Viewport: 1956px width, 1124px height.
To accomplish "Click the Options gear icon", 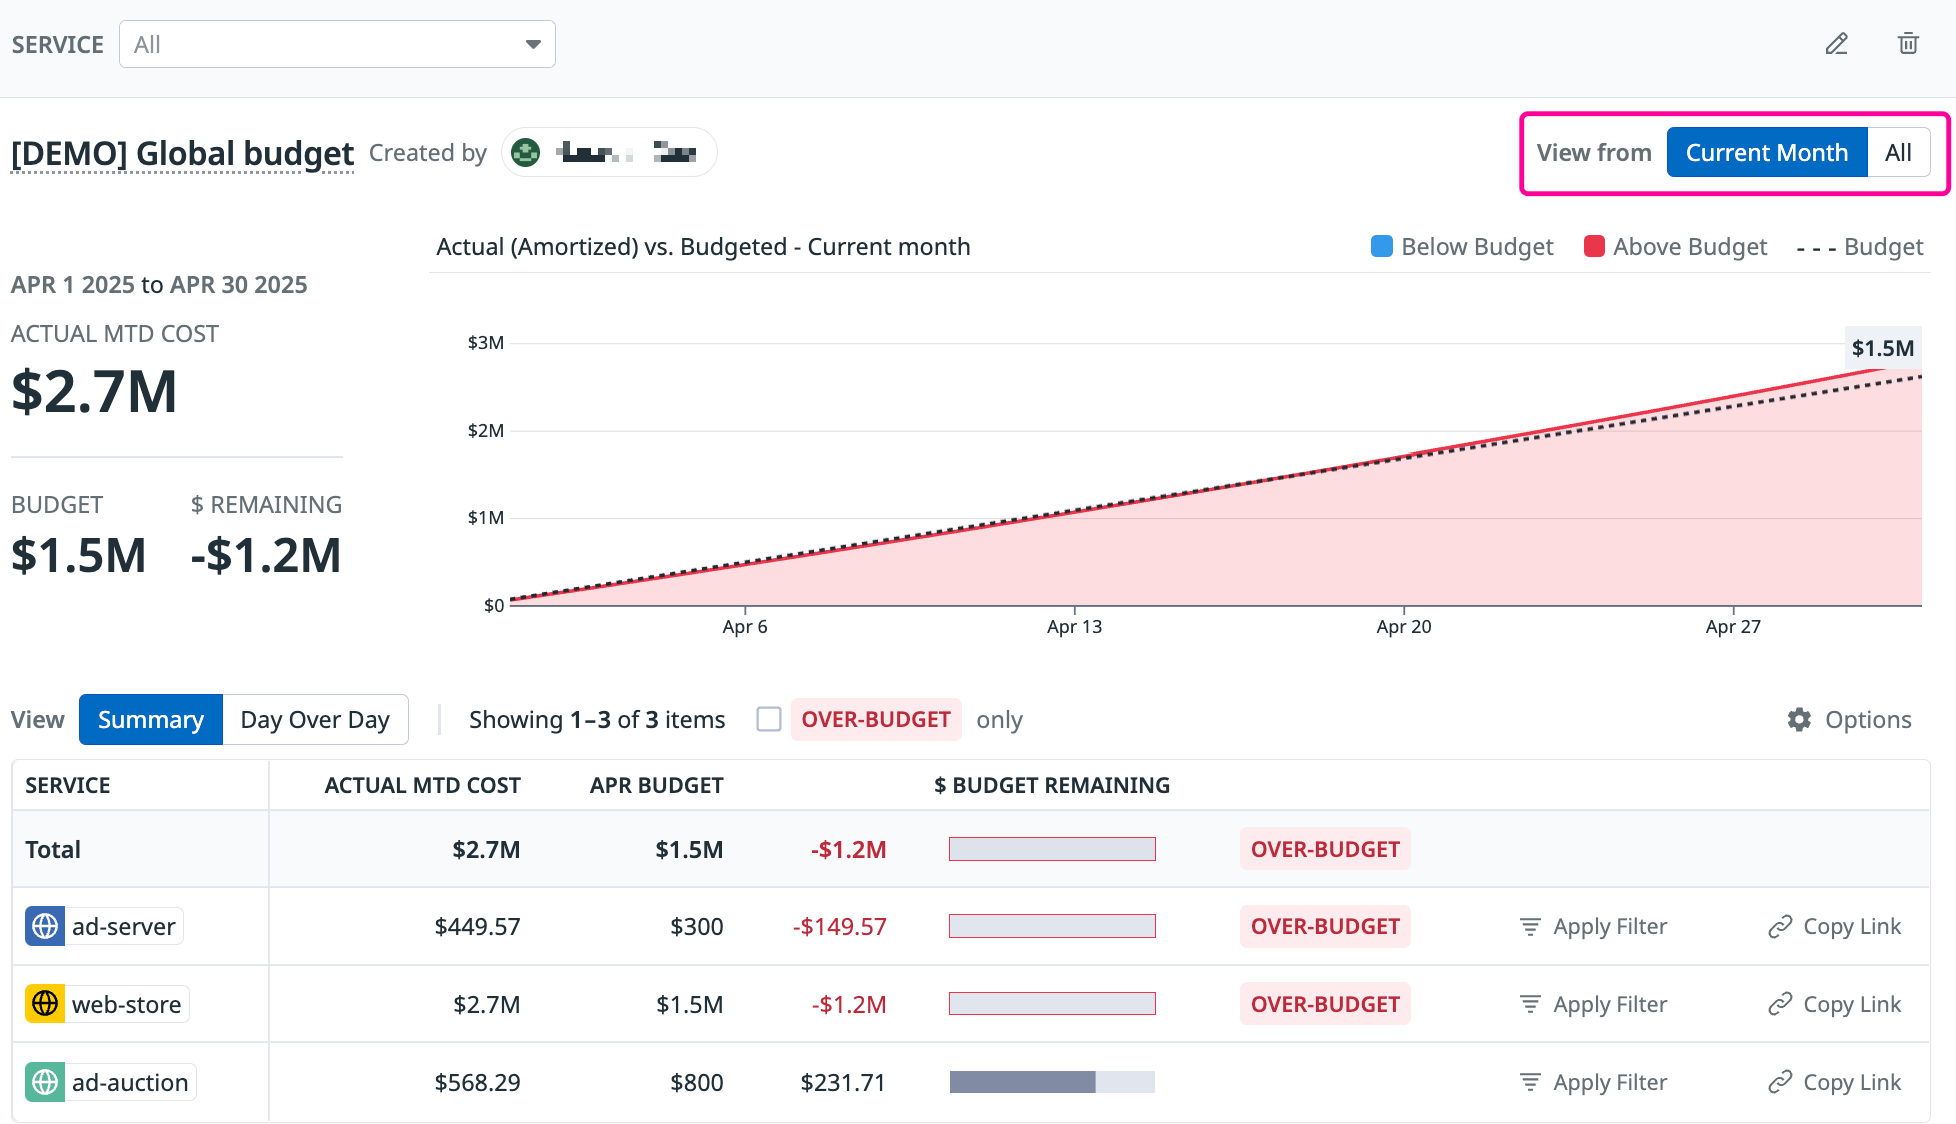I will pyautogui.click(x=1799, y=720).
